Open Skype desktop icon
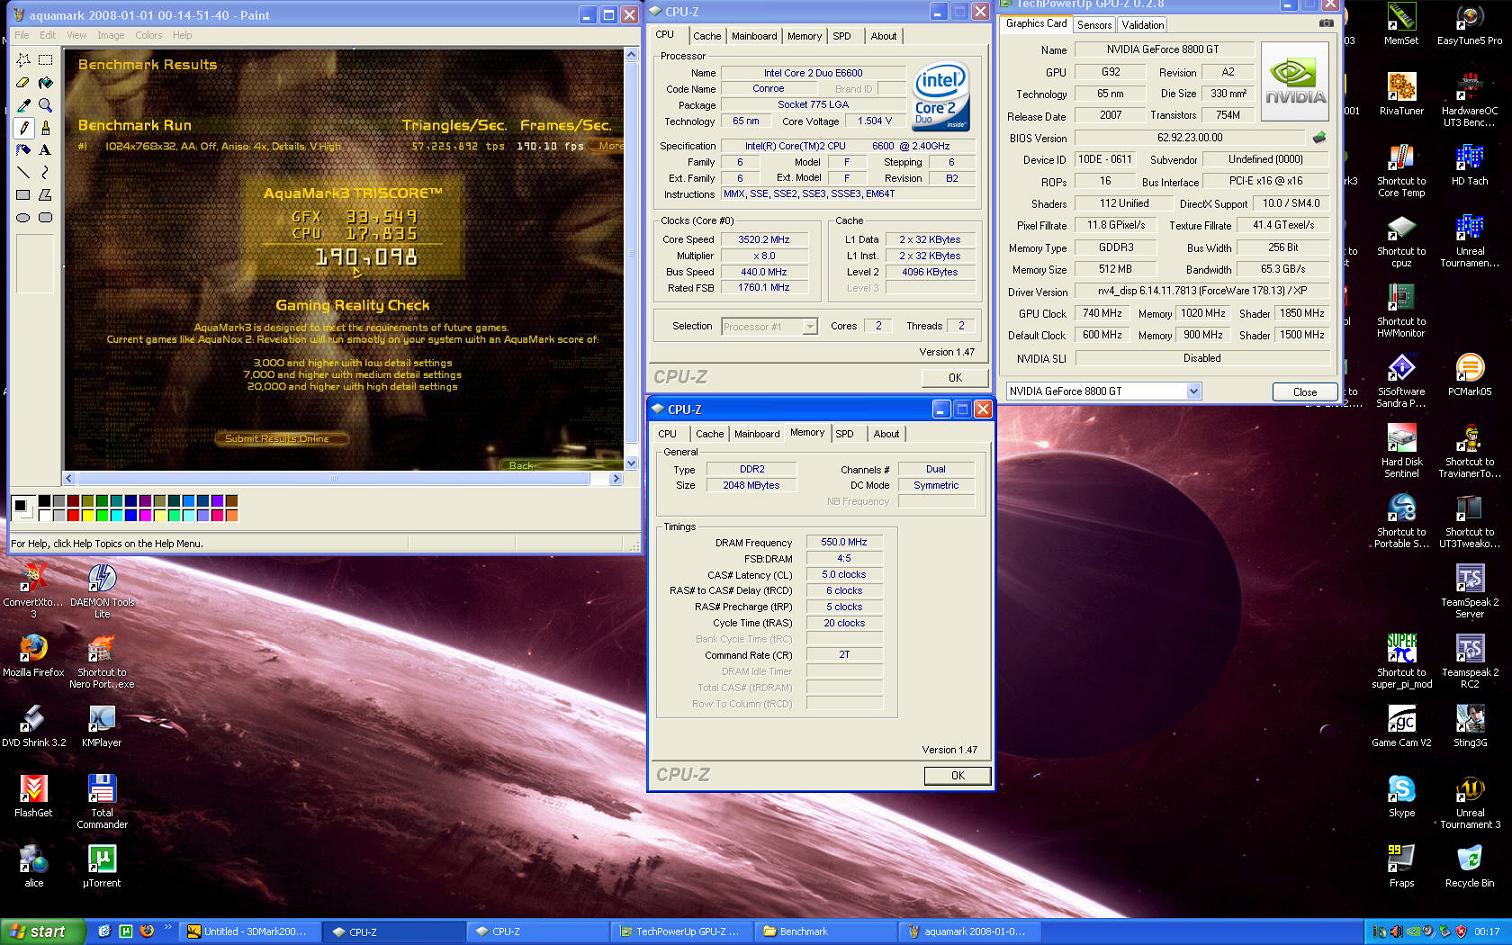The width and height of the screenshot is (1512, 945). [x=1401, y=795]
